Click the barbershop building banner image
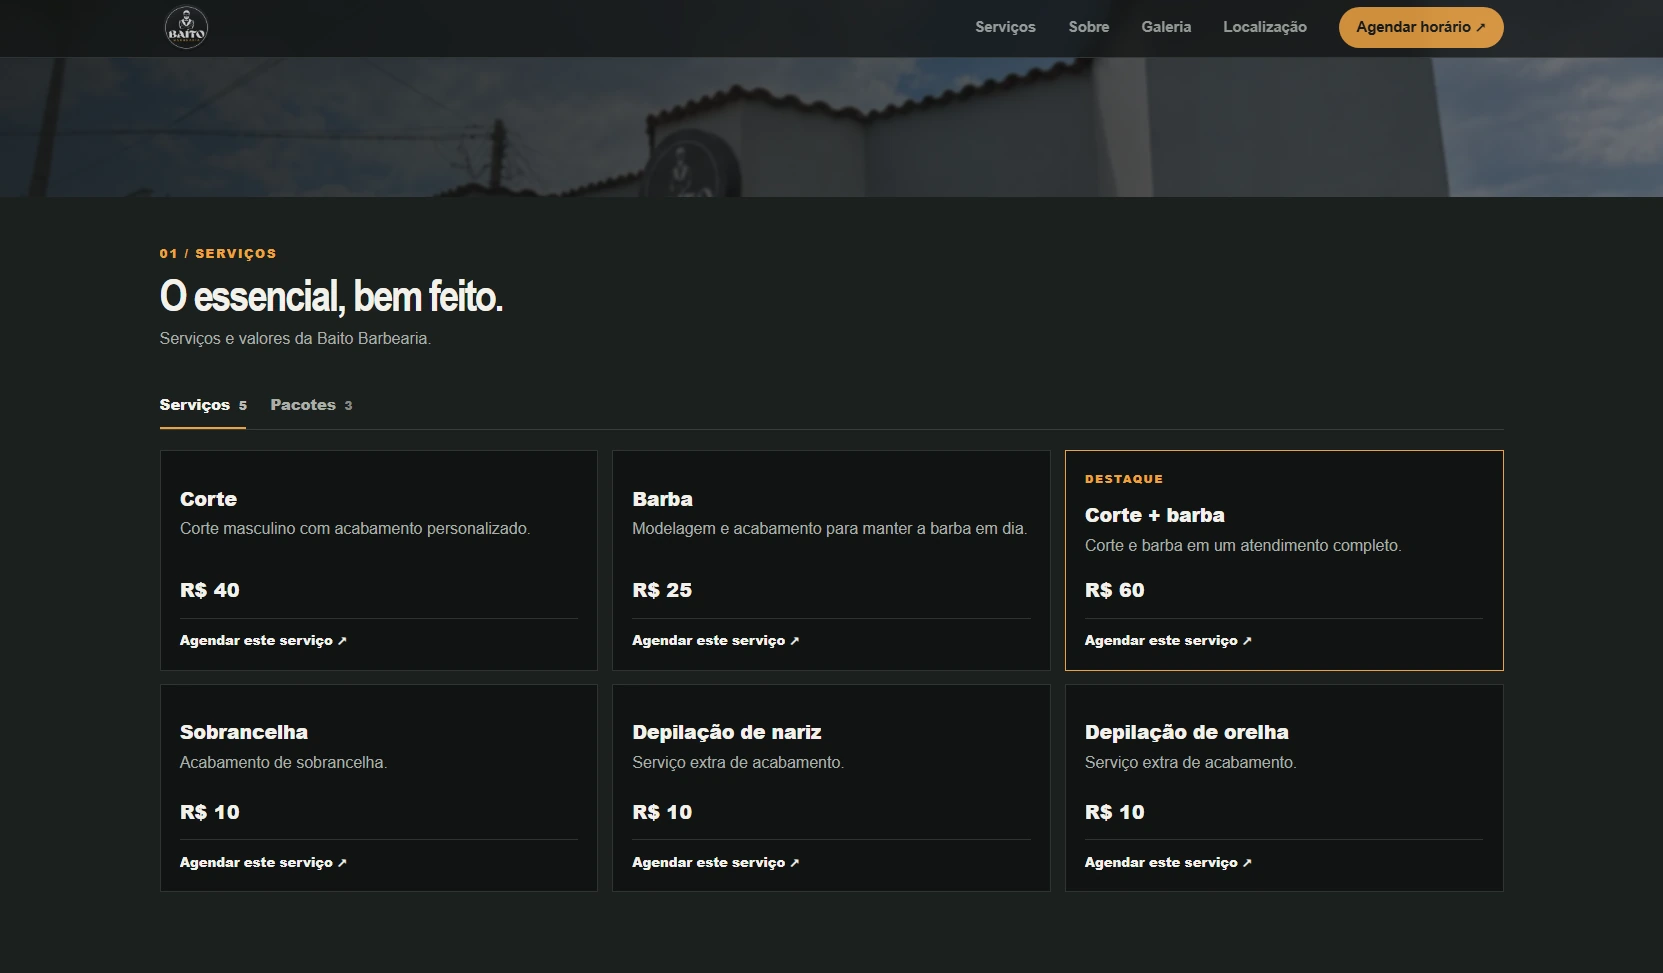This screenshot has height=973, width=1663. [x=831, y=127]
